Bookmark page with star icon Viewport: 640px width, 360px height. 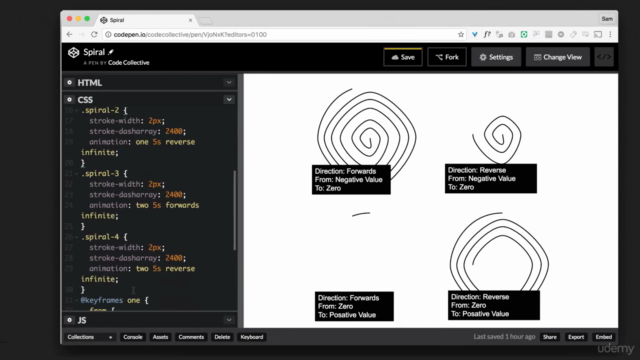point(461,35)
